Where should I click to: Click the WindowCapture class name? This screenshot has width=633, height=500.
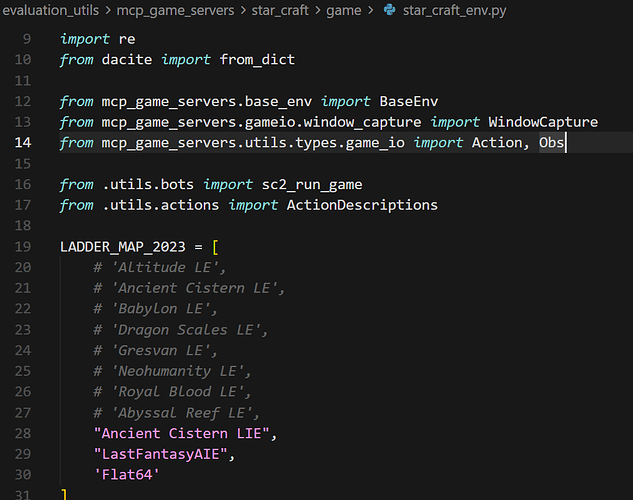(x=543, y=122)
